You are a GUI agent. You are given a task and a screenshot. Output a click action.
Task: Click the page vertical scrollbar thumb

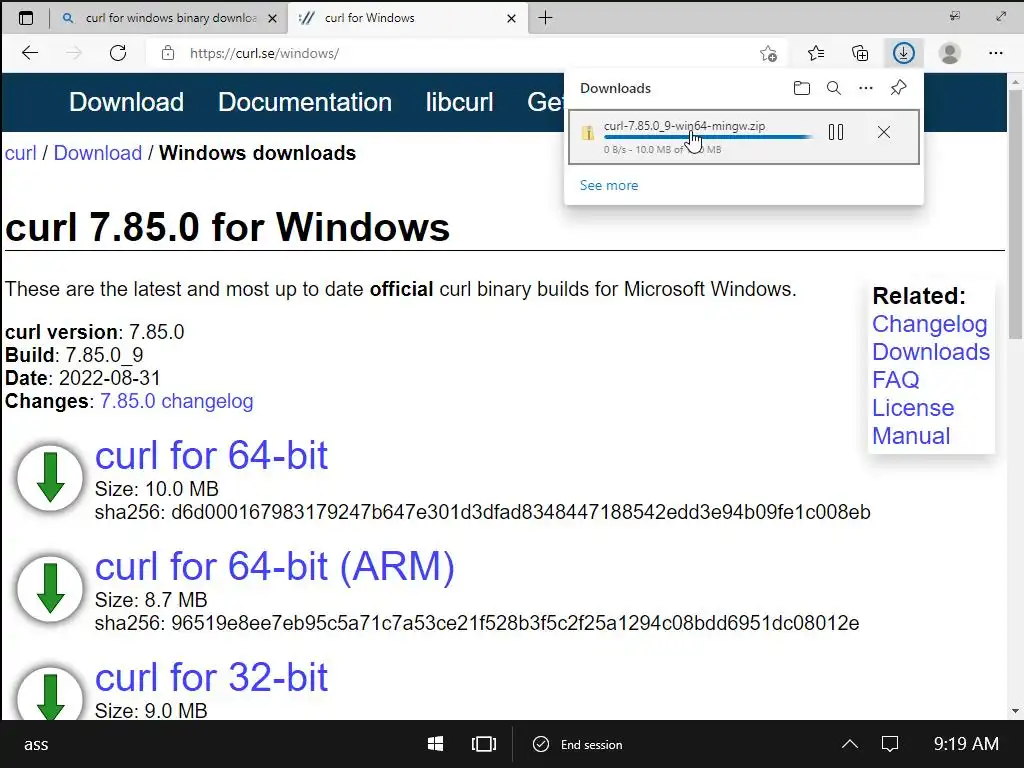tap(1015, 216)
